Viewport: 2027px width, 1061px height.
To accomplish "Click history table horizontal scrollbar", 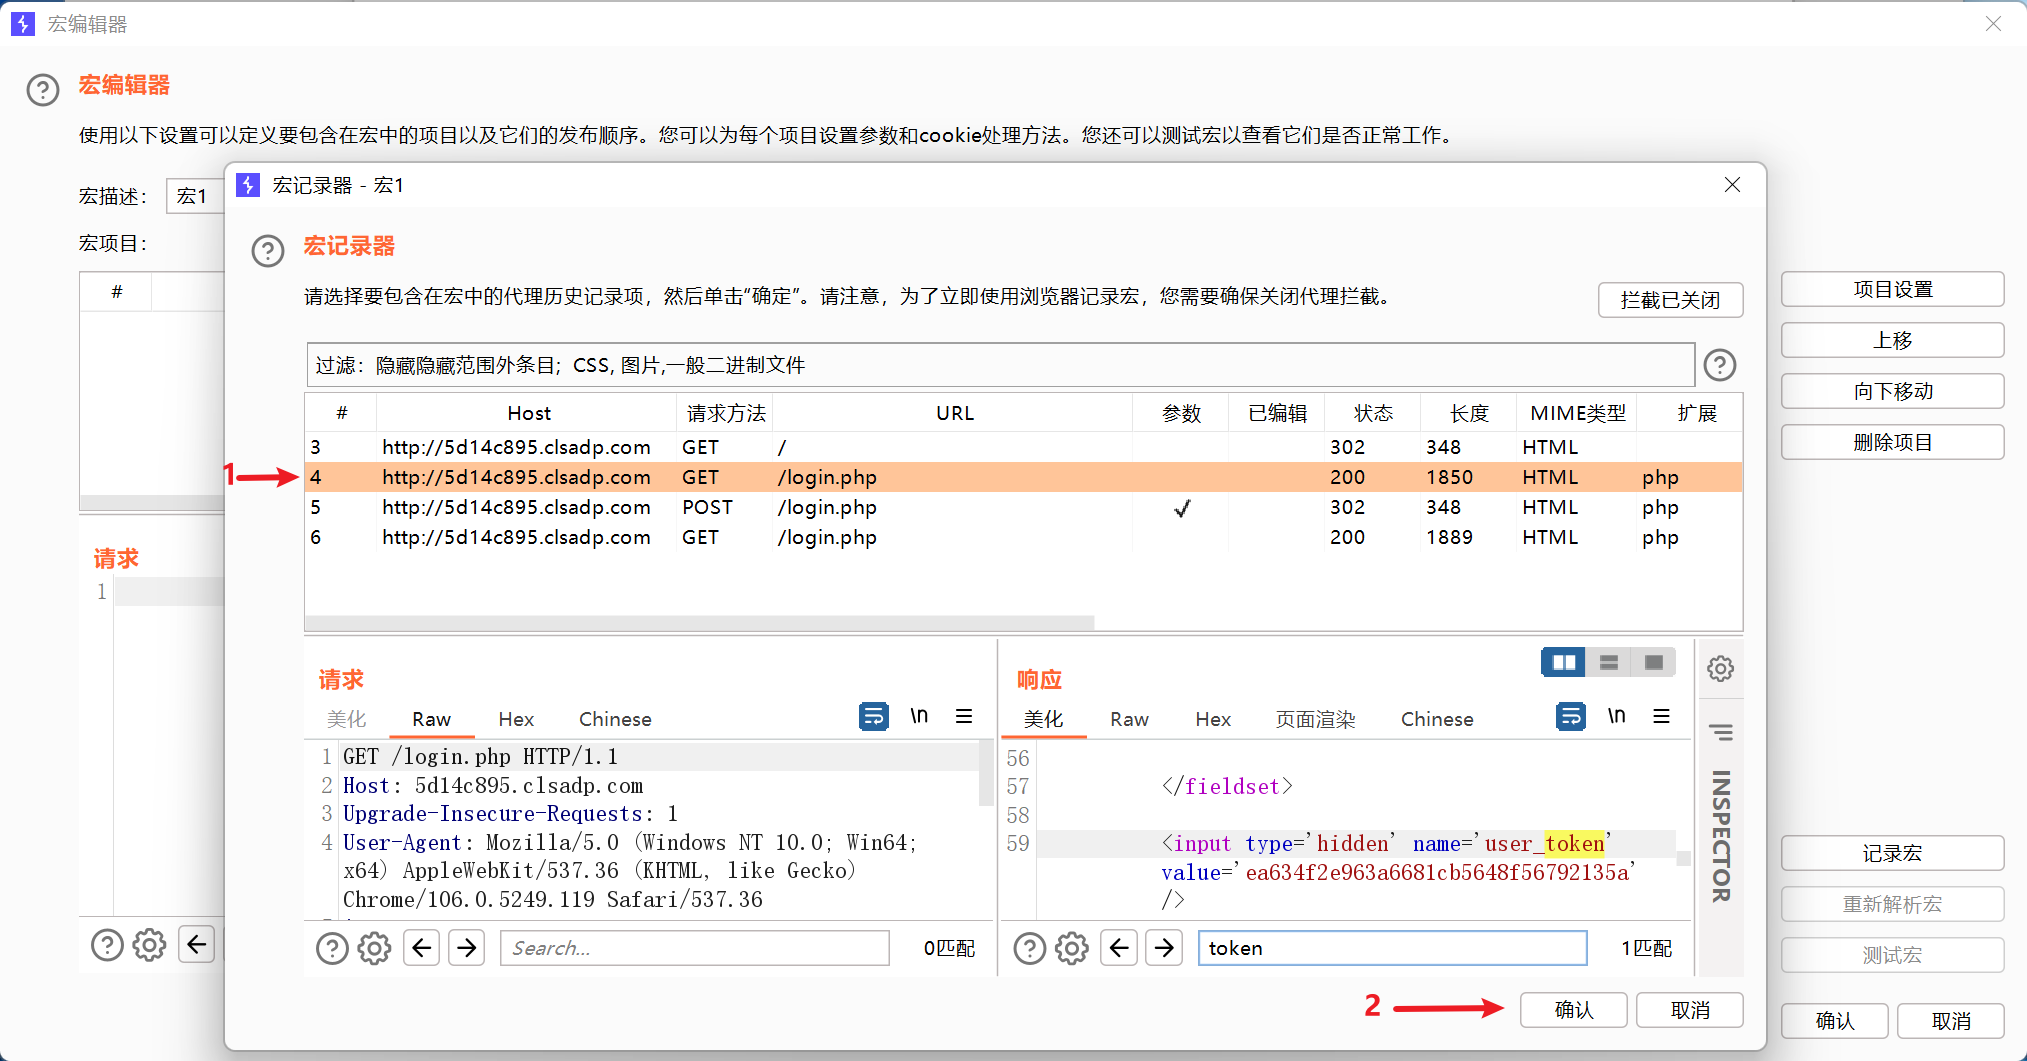I will (700, 623).
